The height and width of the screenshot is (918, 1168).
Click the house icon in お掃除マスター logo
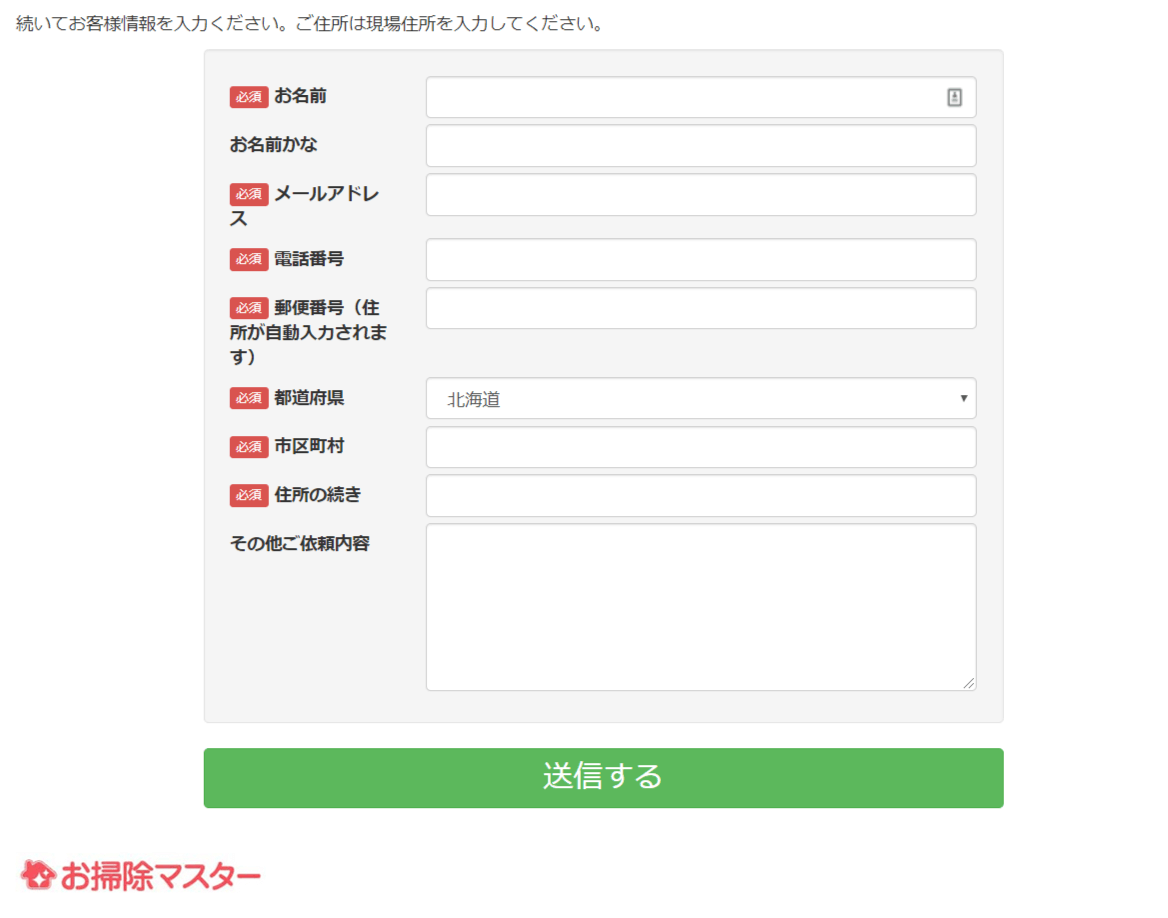(38, 875)
